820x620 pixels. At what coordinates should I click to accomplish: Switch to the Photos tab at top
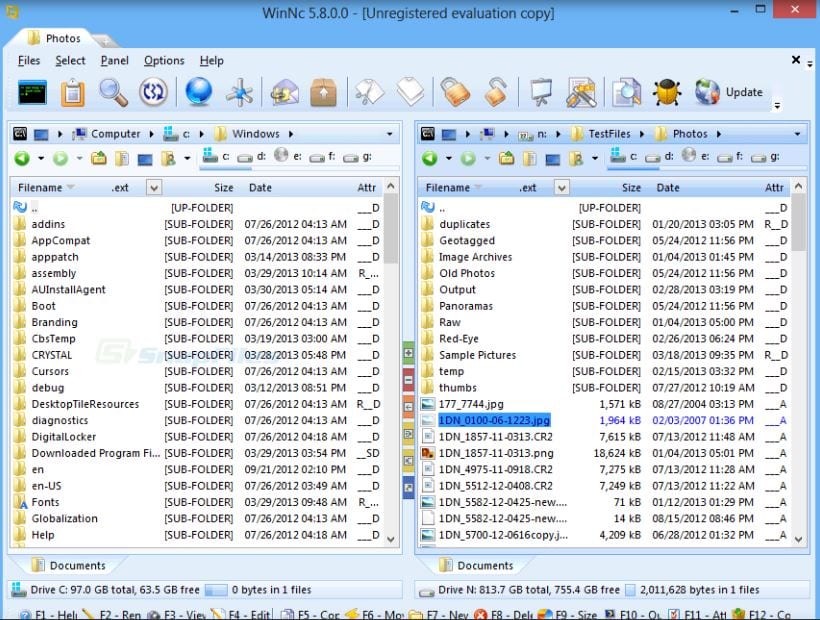point(54,38)
